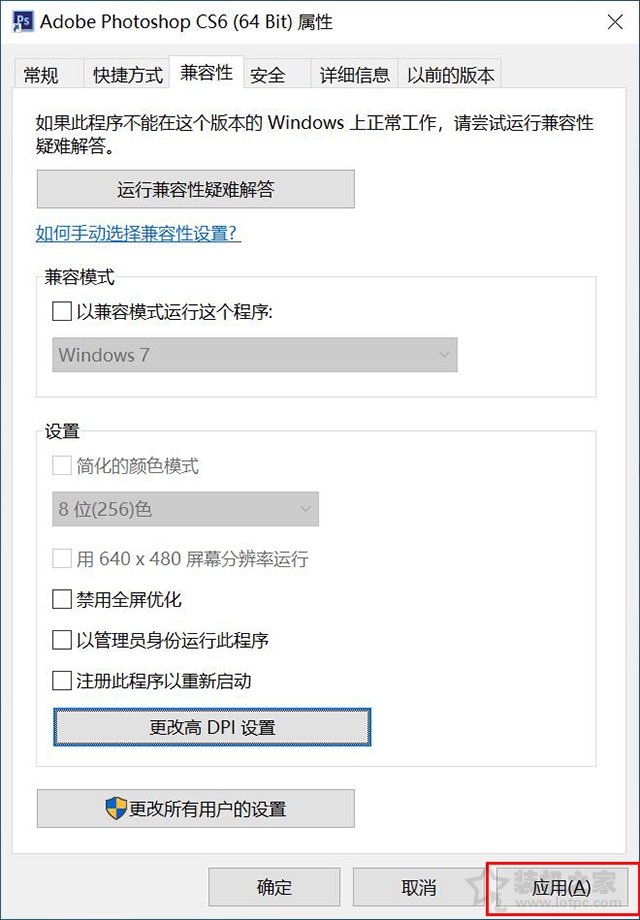
Task: Switch to the 常规 tab
Action: coord(45,74)
